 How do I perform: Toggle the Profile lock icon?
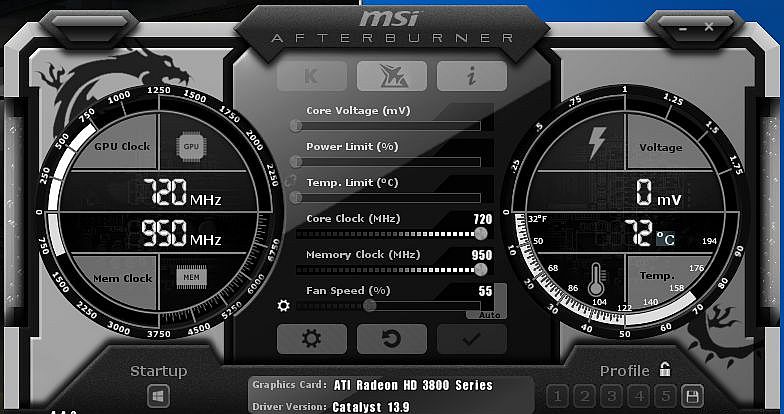click(664, 370)
